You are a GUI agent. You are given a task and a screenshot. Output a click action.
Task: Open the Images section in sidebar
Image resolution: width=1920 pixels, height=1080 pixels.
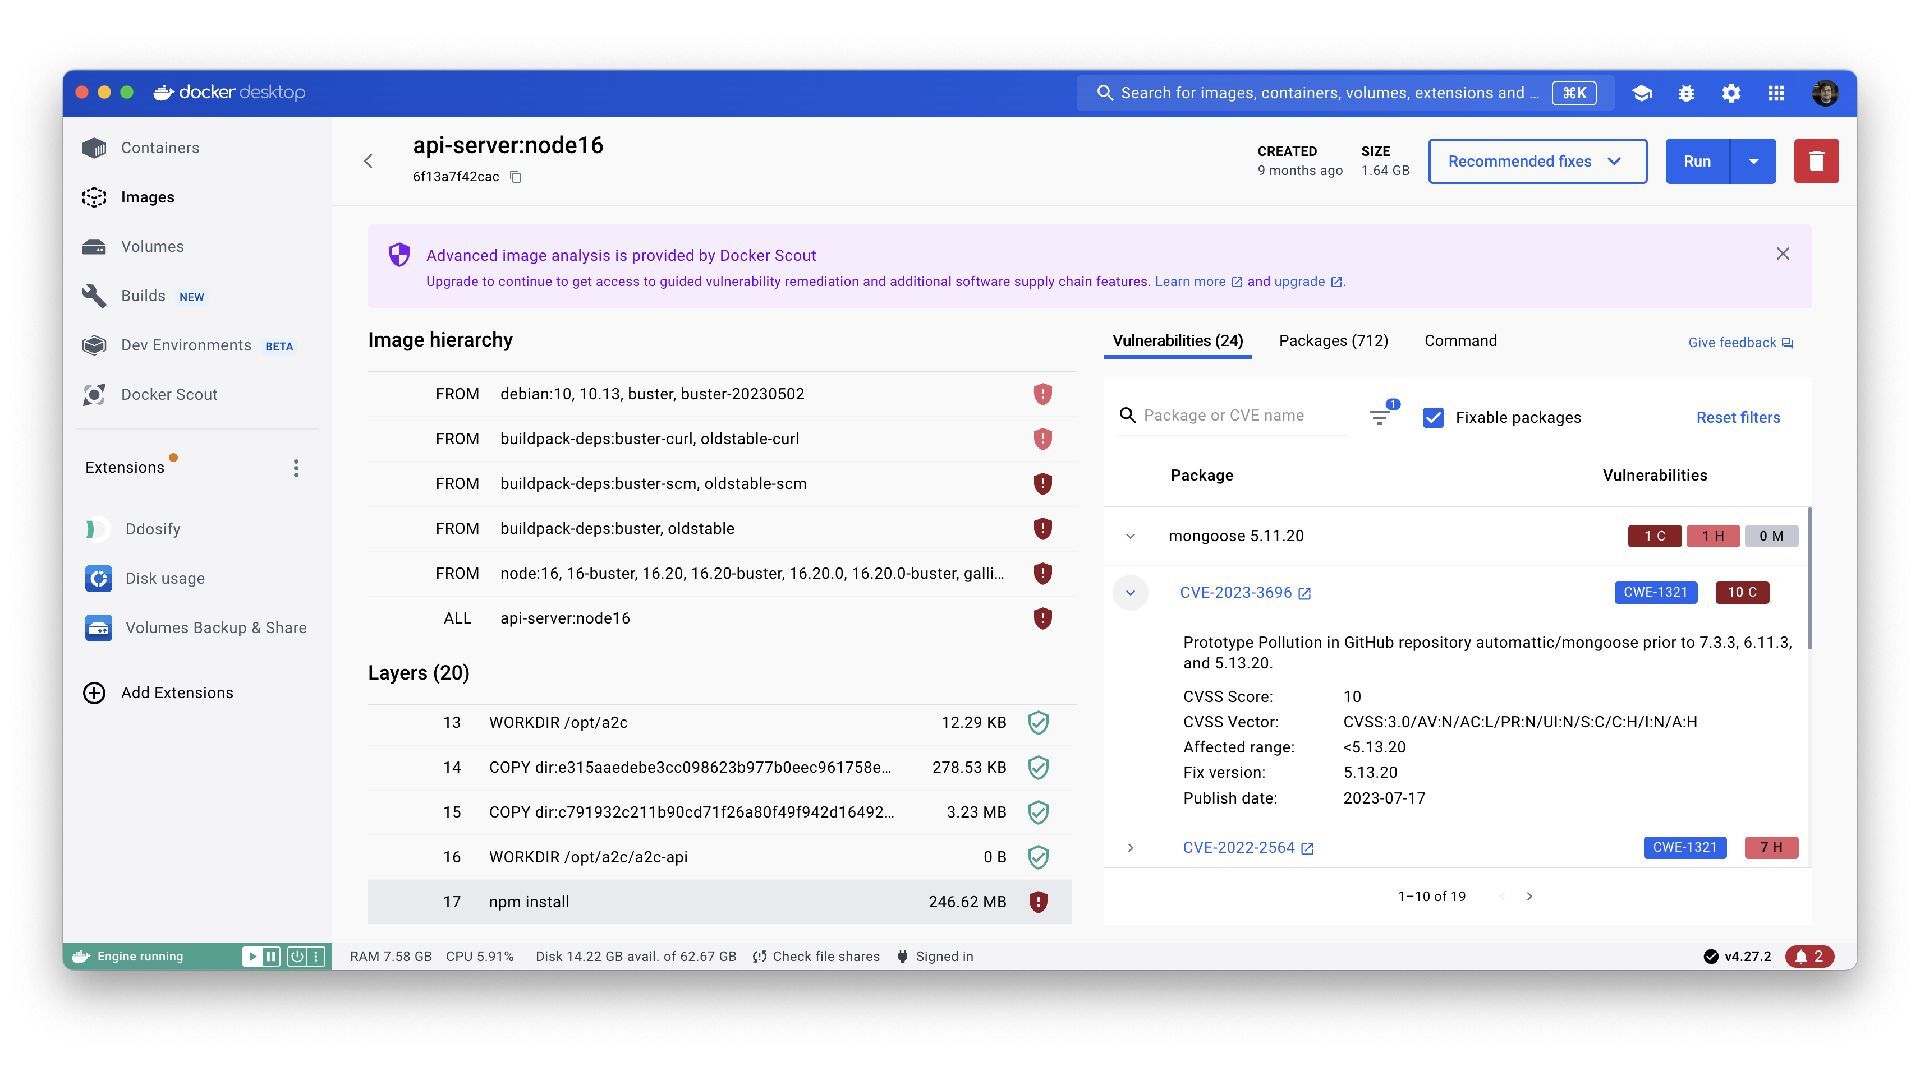pyautogui.click(x=147, y=197)
